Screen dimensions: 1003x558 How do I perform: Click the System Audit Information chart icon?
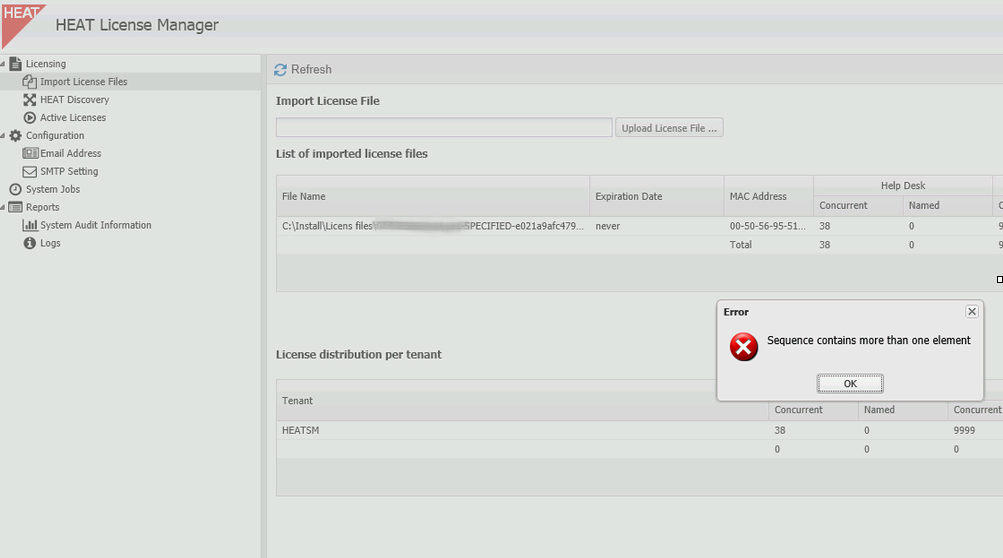[x=30, y=226]
